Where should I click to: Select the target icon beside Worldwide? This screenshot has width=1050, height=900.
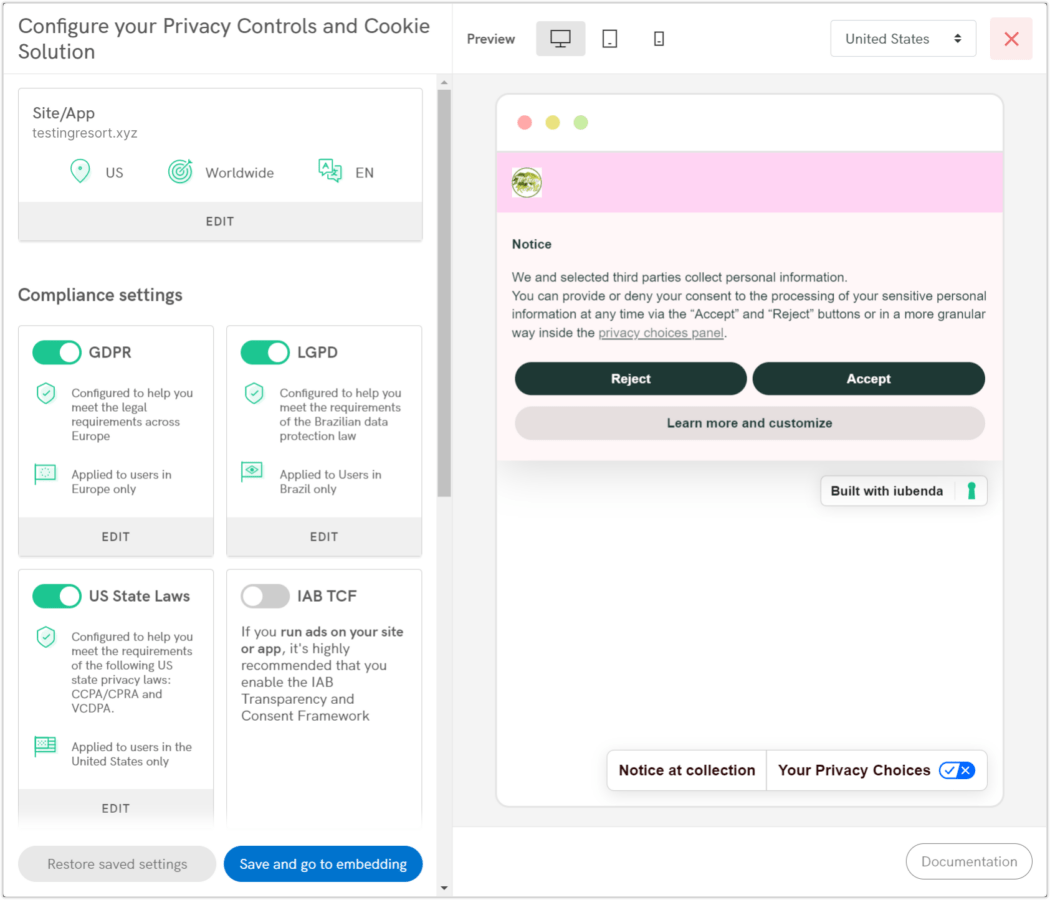(x=180, y=171)
